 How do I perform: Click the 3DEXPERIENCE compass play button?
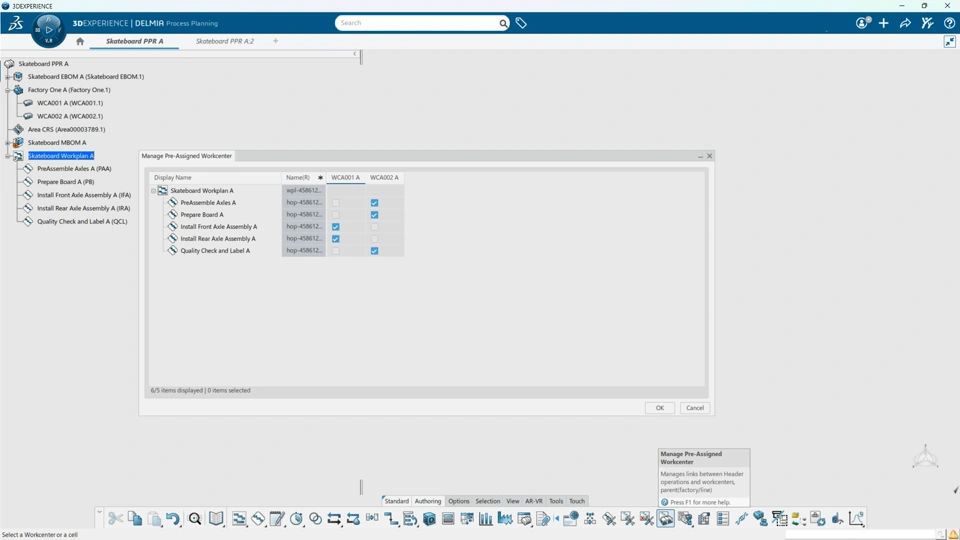[49, 29]
